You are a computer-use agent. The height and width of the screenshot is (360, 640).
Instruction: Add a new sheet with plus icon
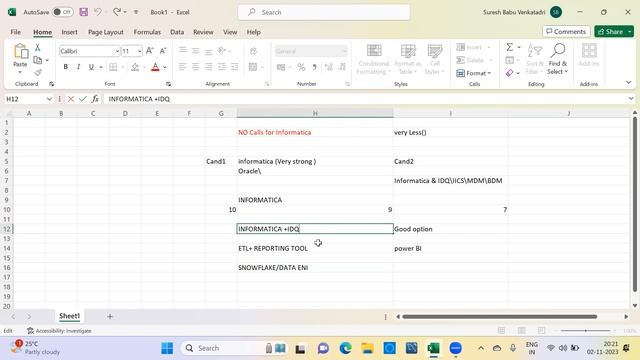point(110,316)
